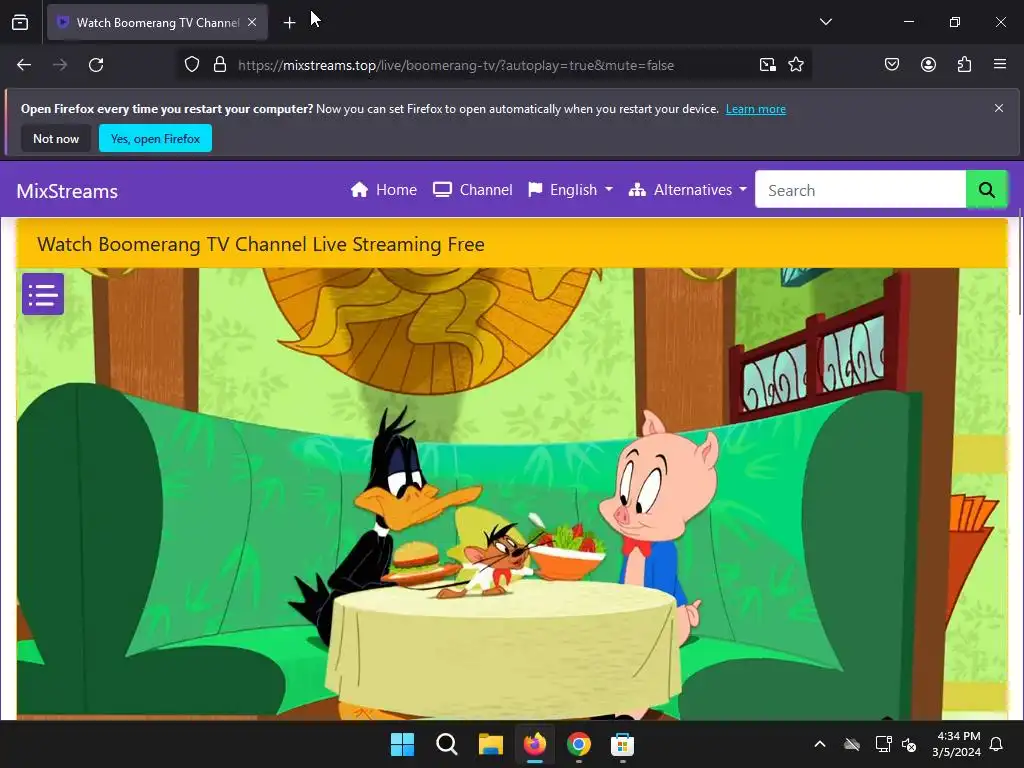This screenshot has height=768, width=1024.
Task: Bookmark this page with star icon
Action: coord(795,65)
